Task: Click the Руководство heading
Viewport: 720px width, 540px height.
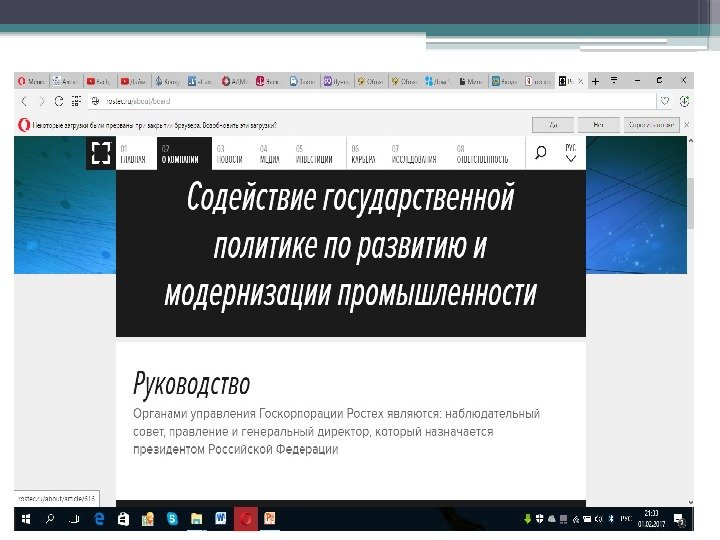Action: pos(191,384)
